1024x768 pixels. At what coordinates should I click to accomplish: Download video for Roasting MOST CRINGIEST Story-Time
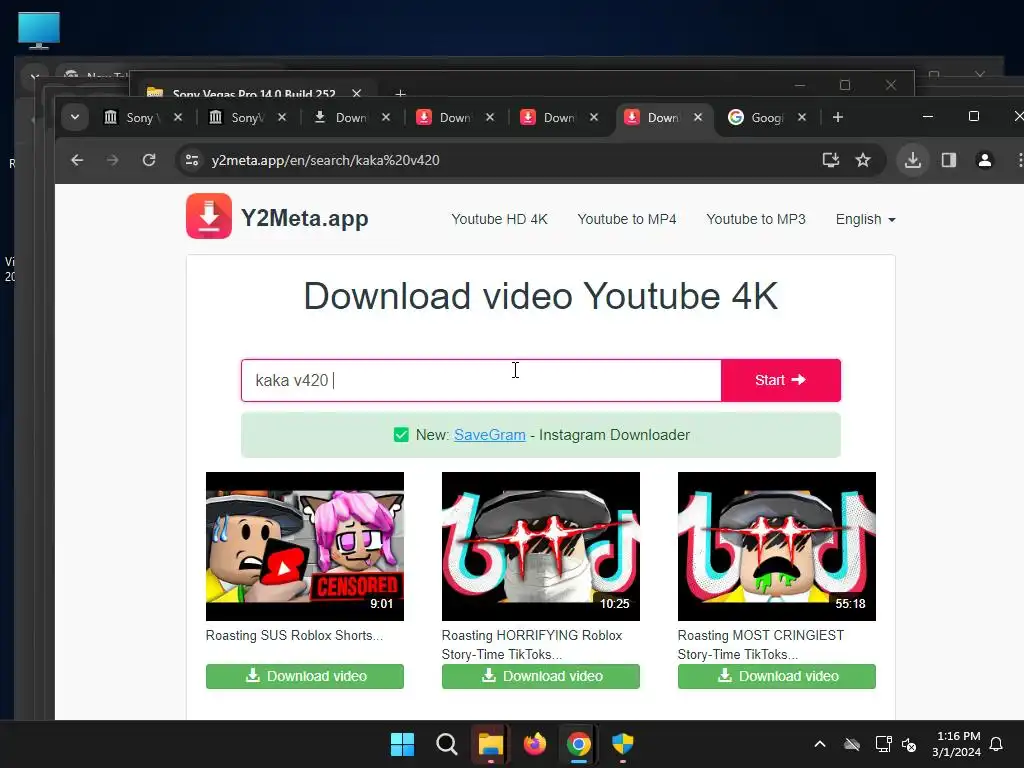click(x=776, y=676)
